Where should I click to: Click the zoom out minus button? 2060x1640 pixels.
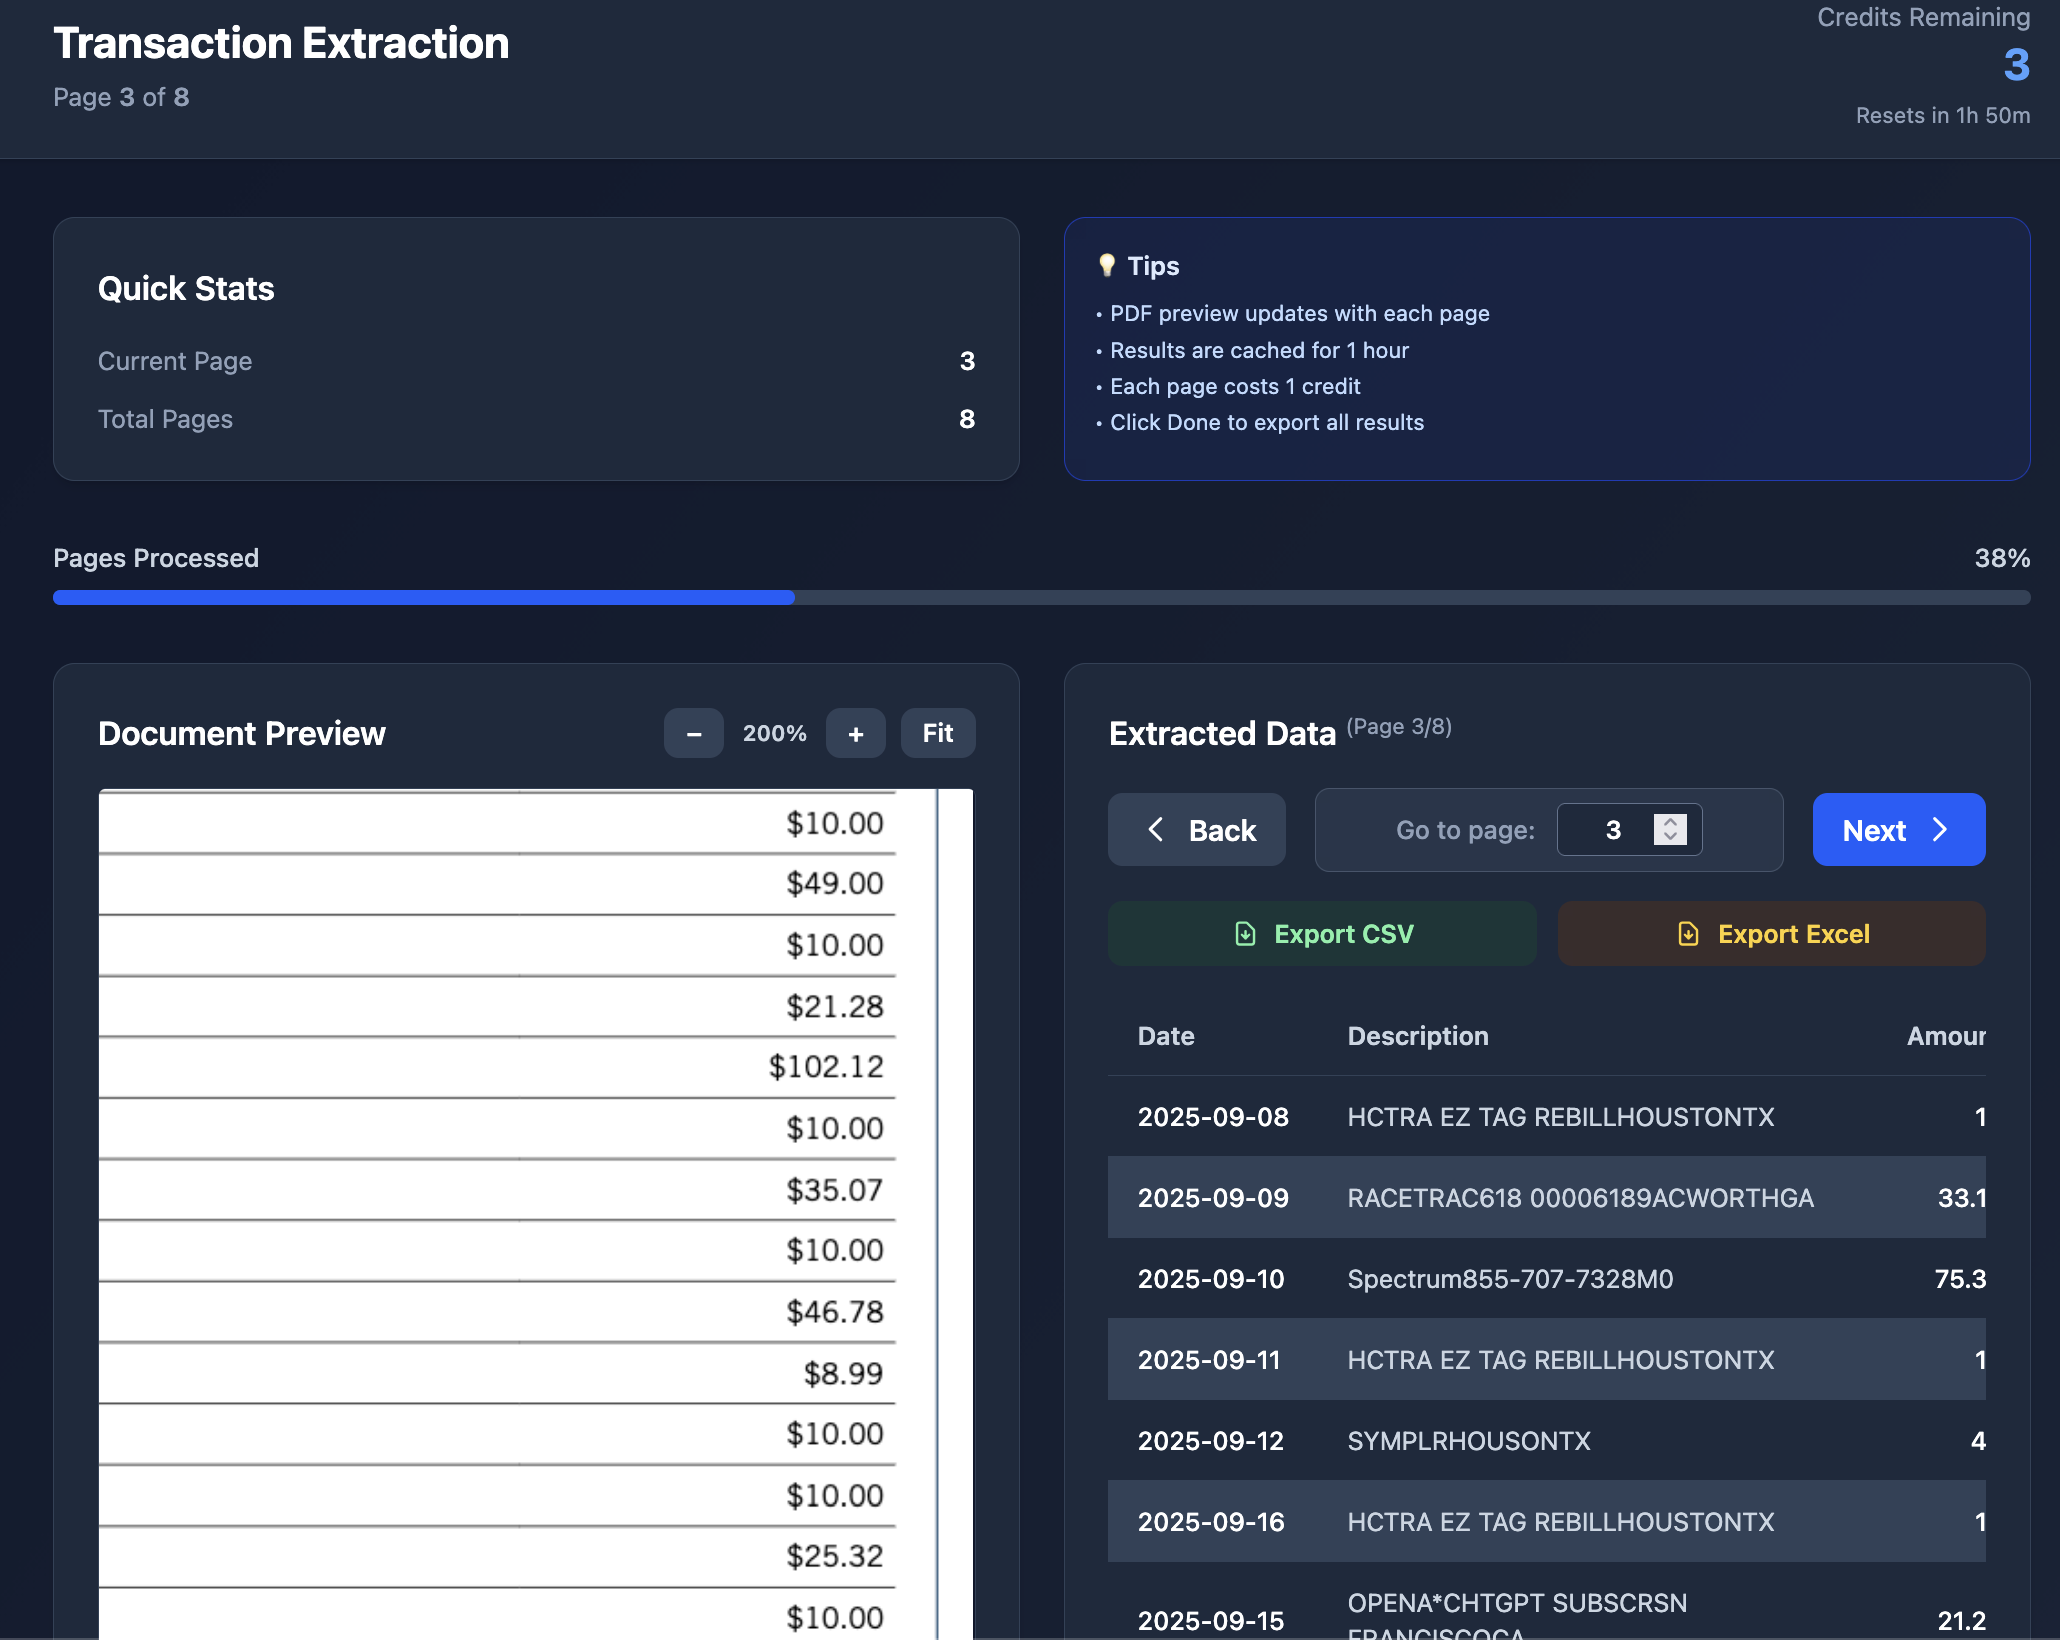pyautogui.click(x=693, y=733)
